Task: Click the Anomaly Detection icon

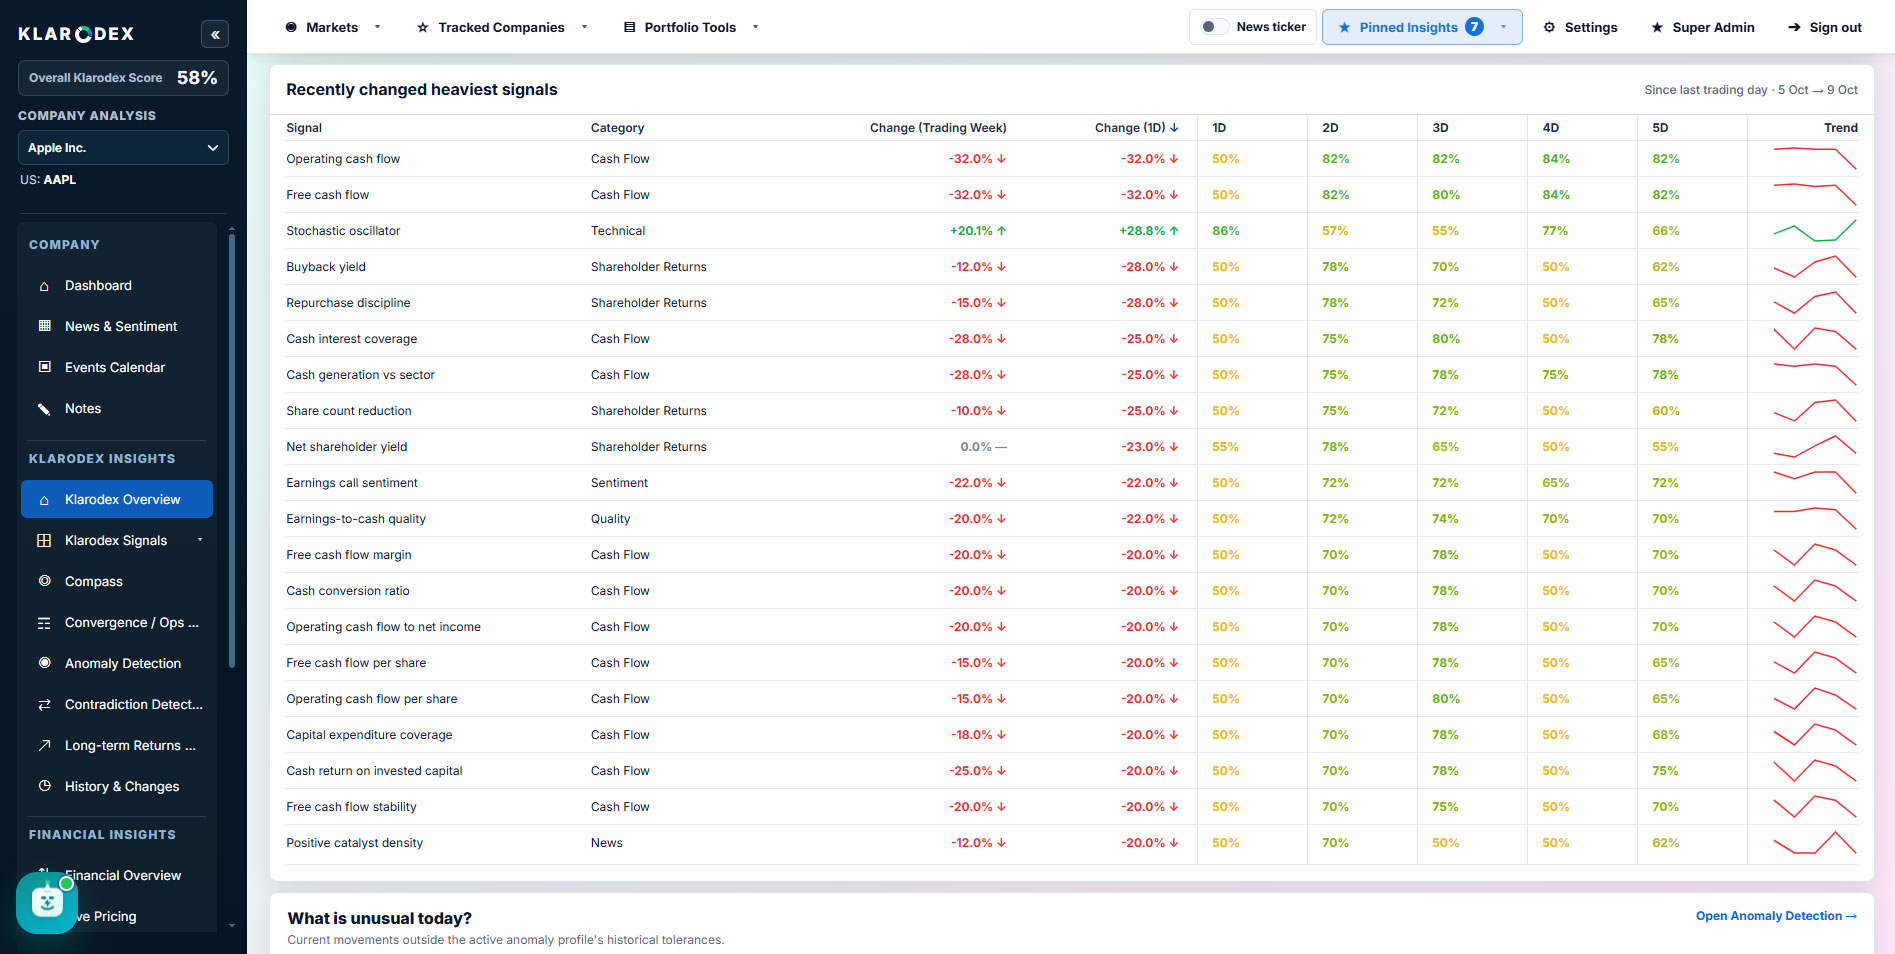Action: [x=44, y=663]
